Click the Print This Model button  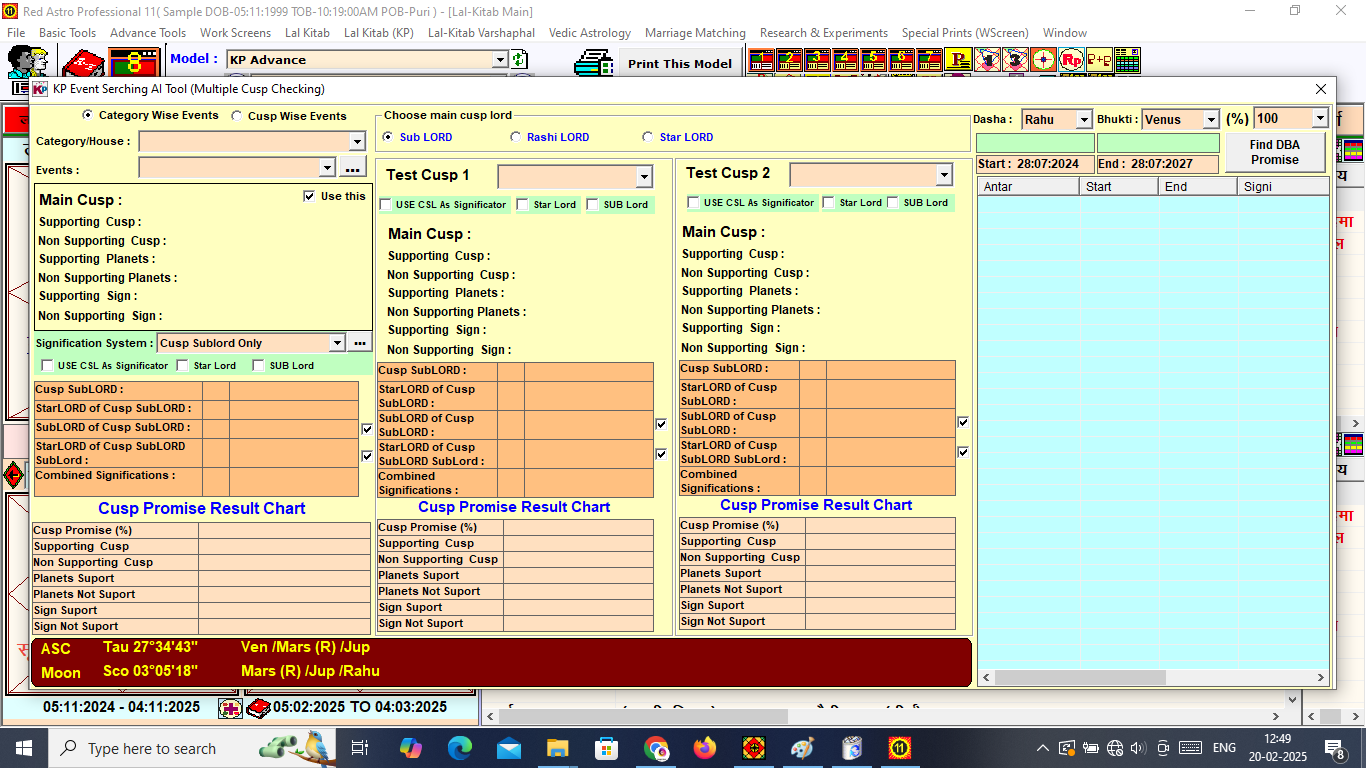pos(680,63)
